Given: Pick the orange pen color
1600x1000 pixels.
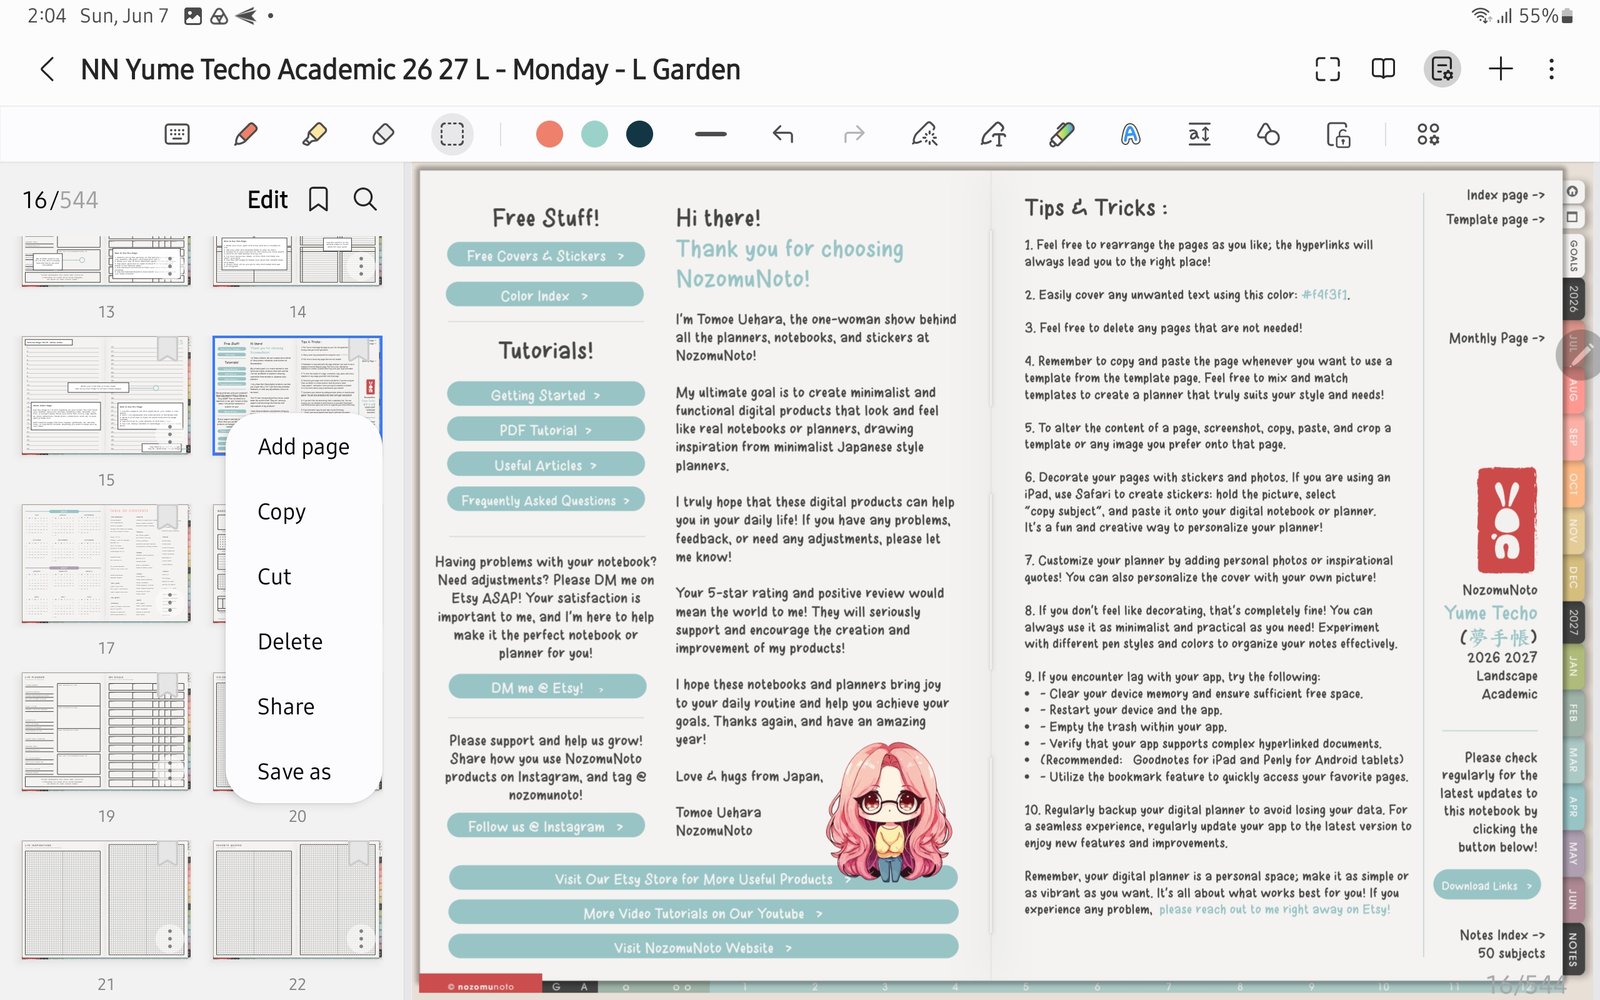Looking at the screenshot, I should [x=549, y=134].
